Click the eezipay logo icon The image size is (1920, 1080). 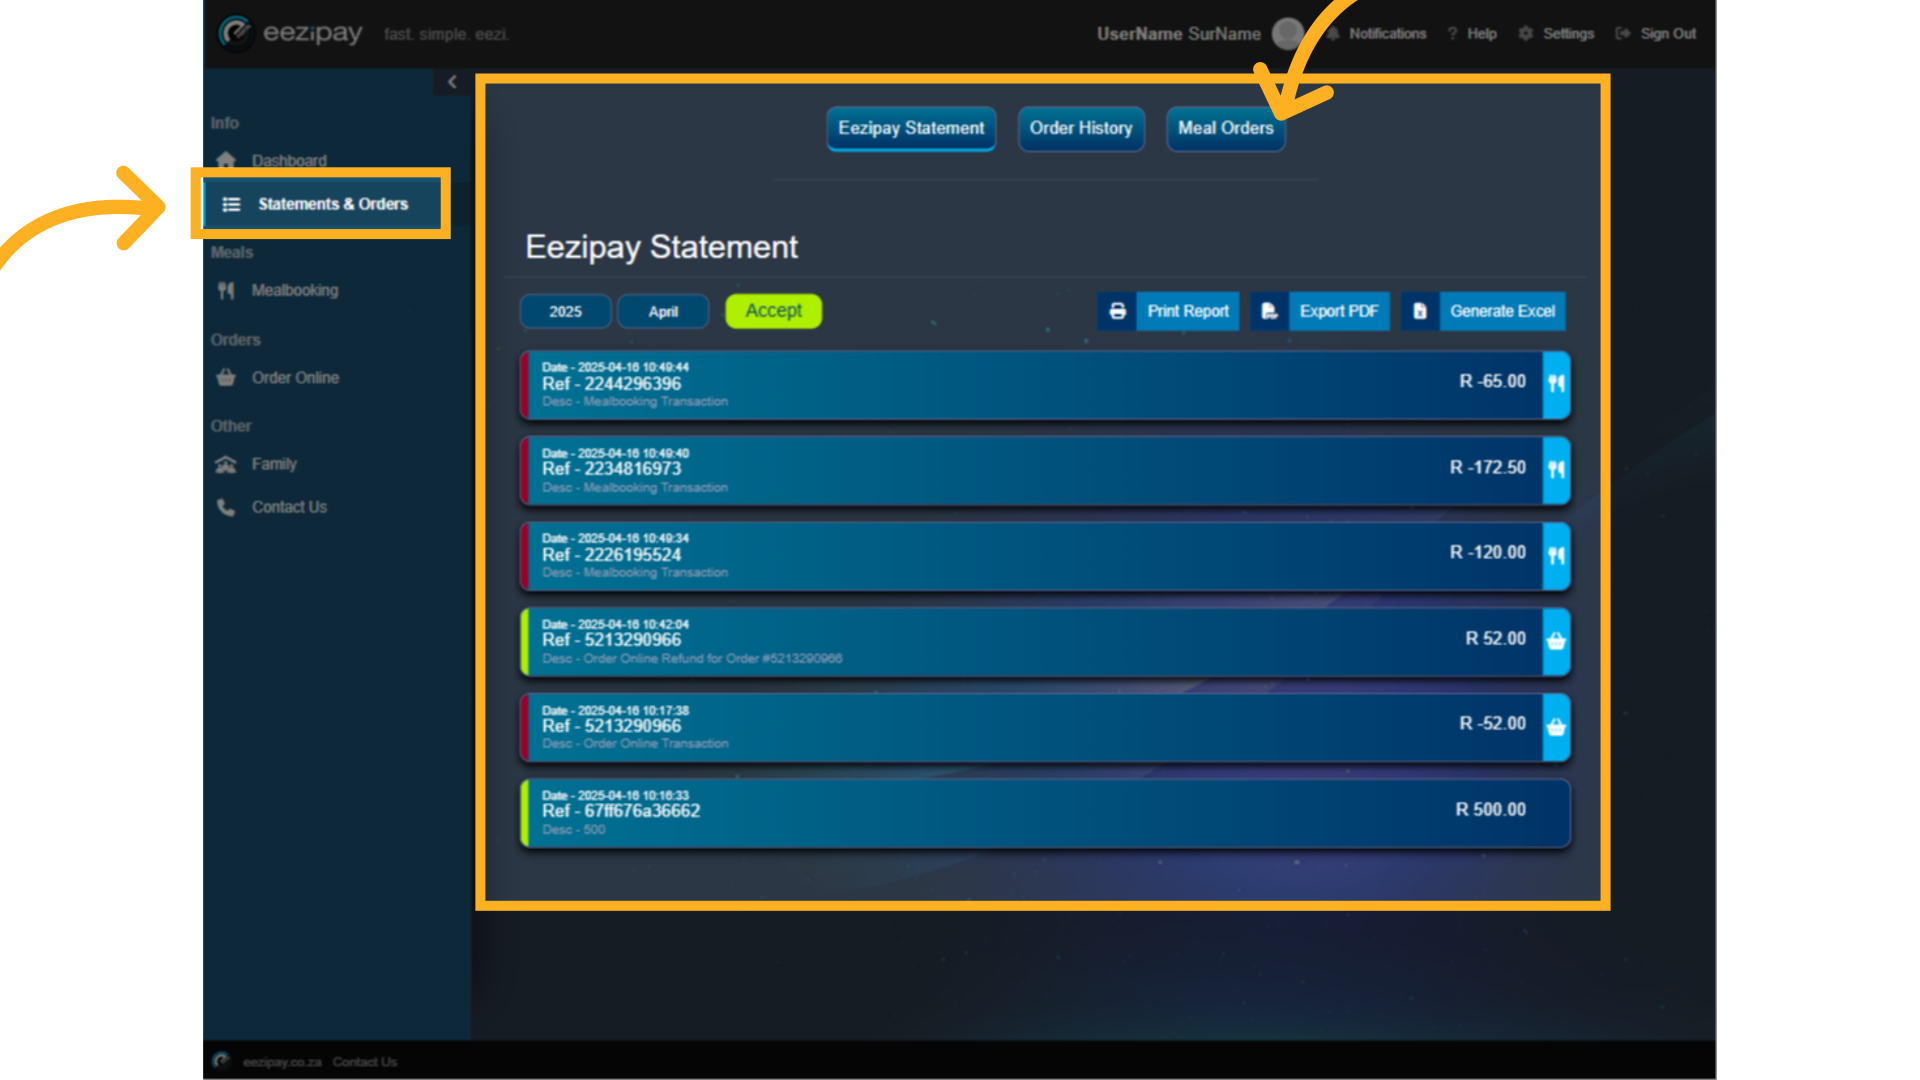click(x=237, y=31)
